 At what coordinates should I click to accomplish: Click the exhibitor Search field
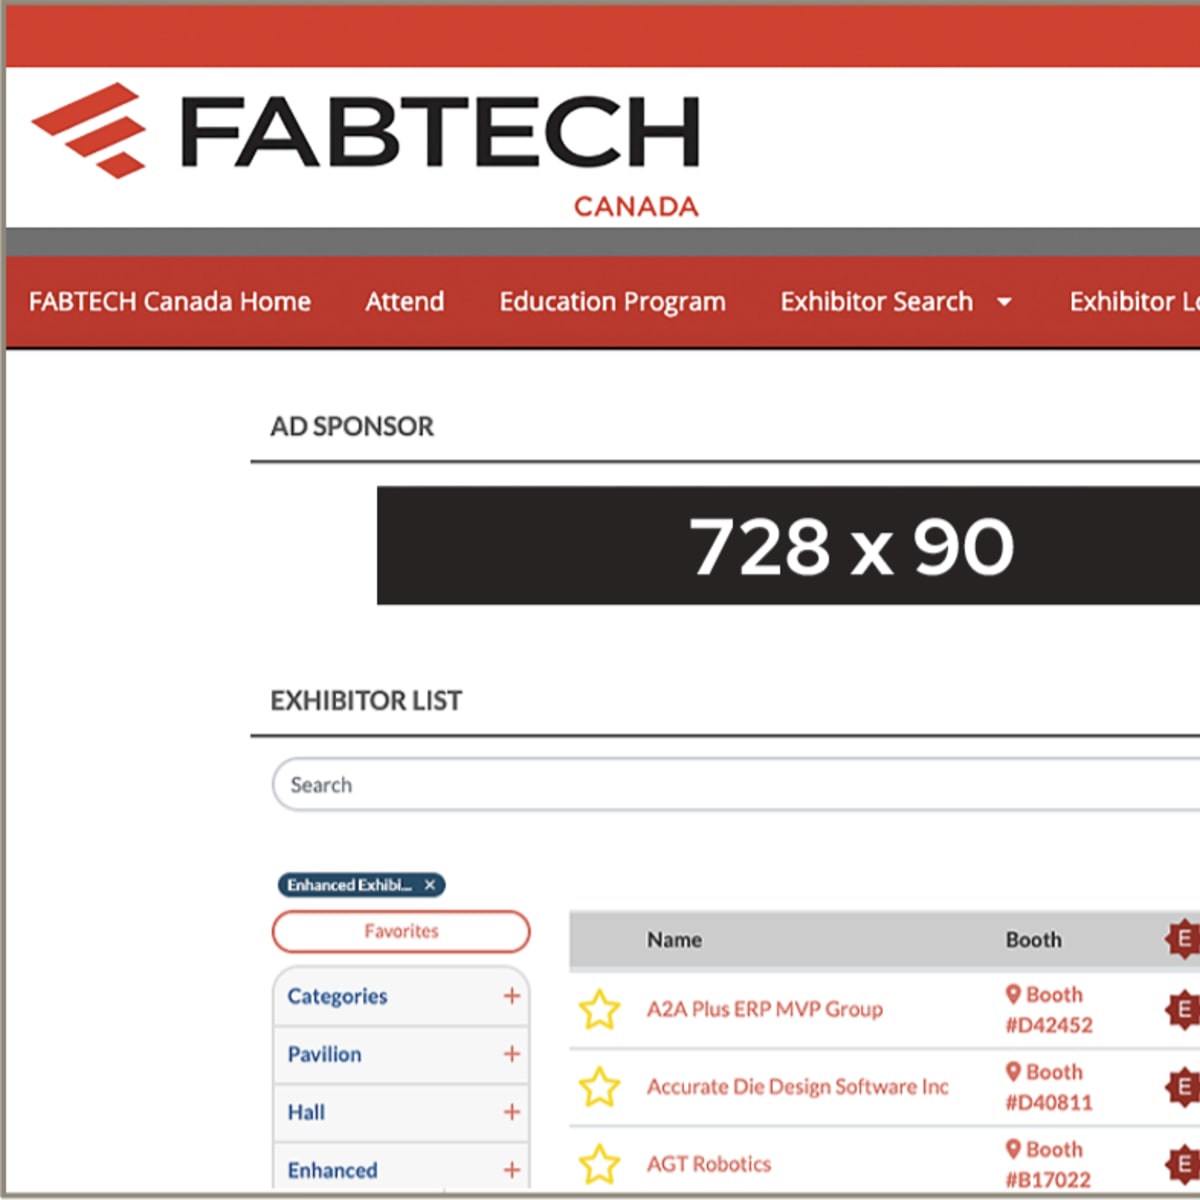pos(736,785)
